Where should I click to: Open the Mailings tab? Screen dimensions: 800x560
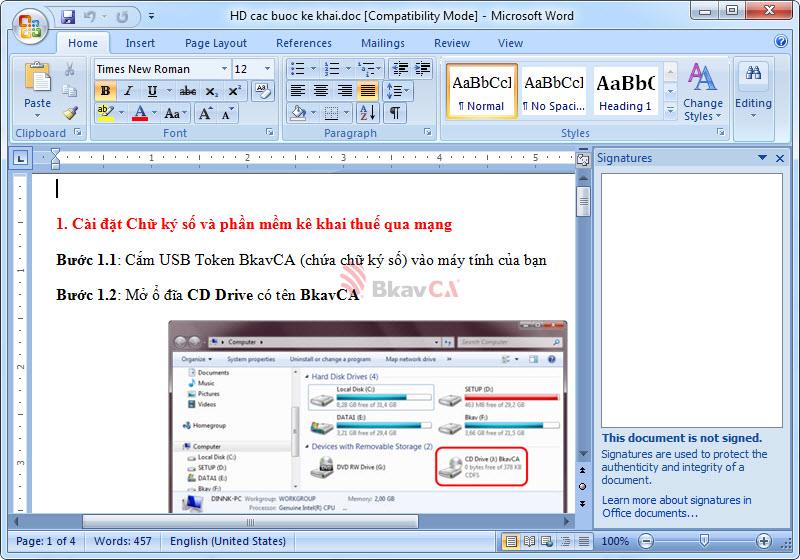[382, 43]
